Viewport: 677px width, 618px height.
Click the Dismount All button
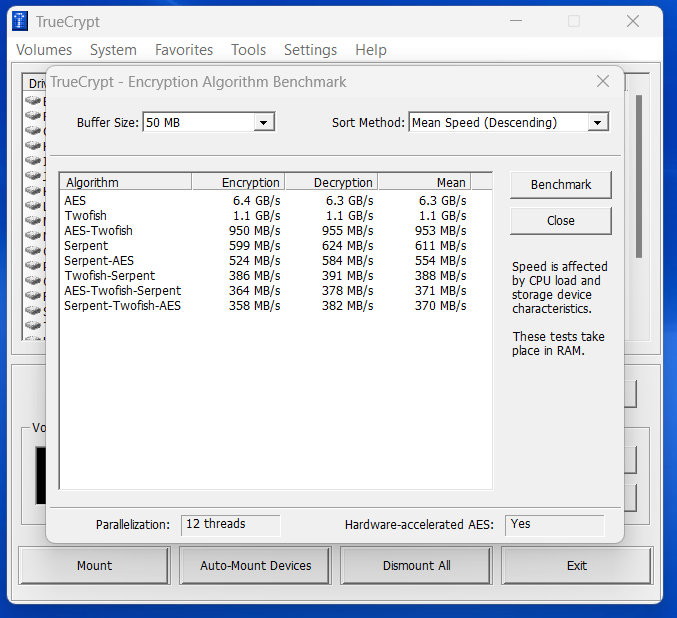pyautogui.click(x=416, y=566)
